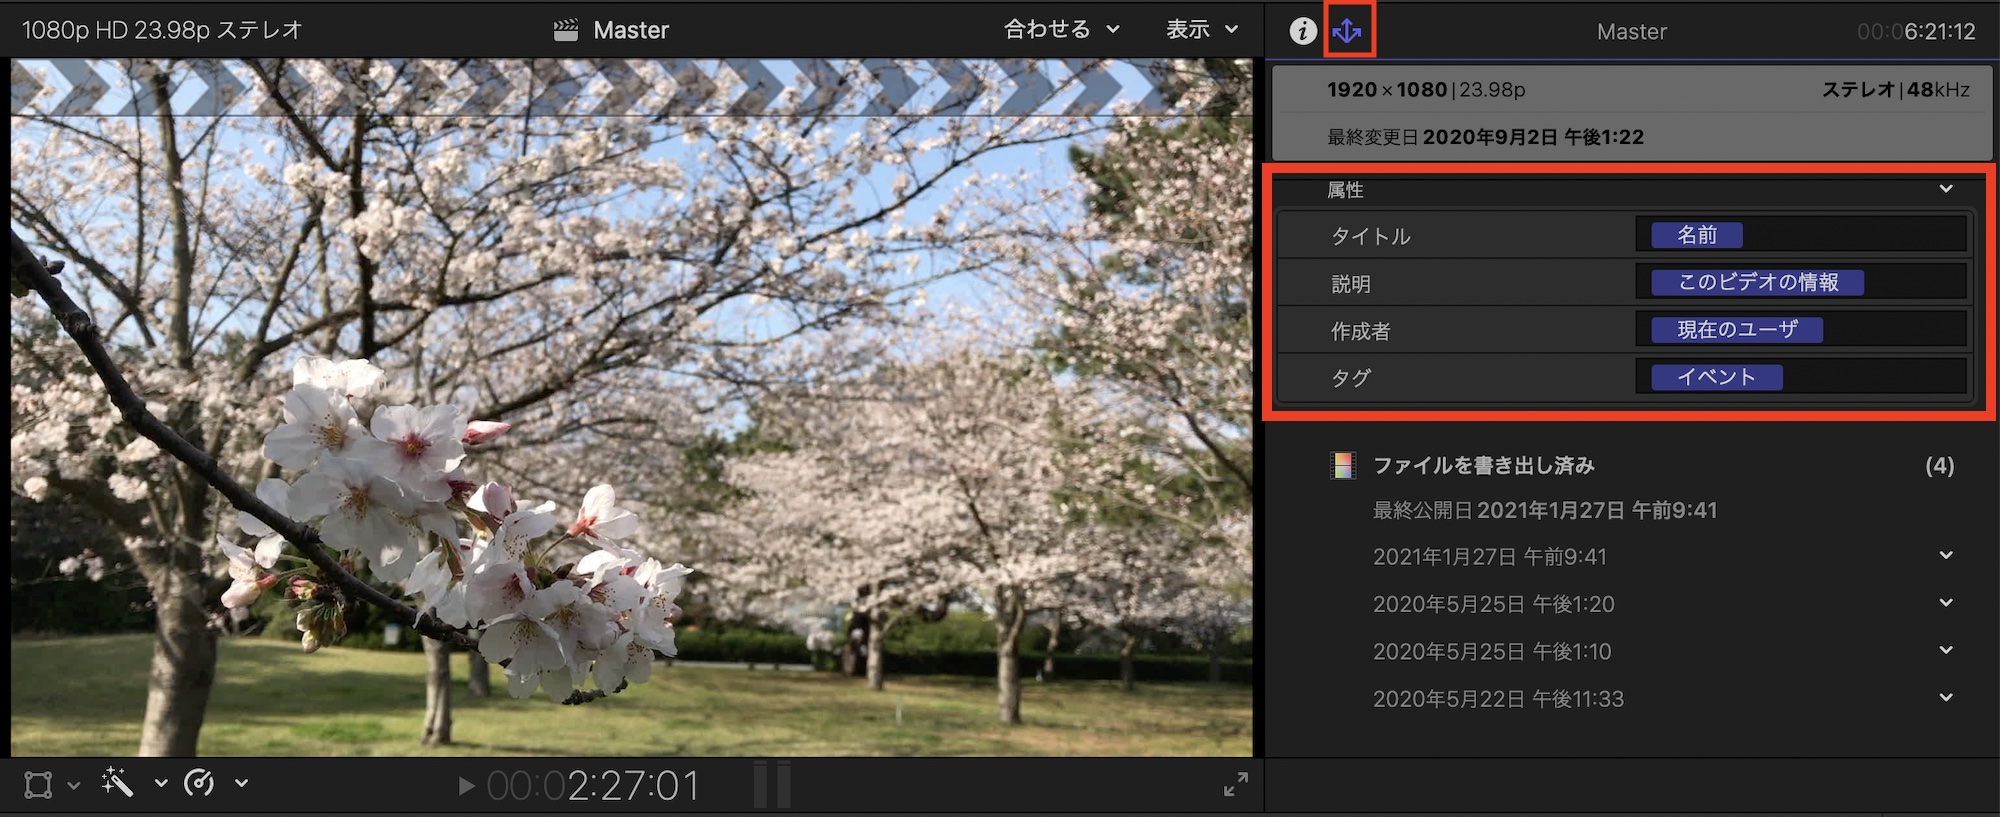Enter full-screen viewer mode
This screenshot has height=817, width=2000.
pos(1236,785)
